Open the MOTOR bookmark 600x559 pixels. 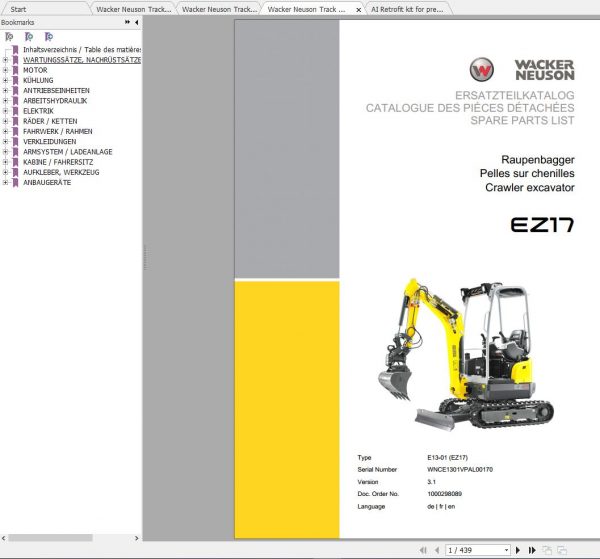pos(35,70)
